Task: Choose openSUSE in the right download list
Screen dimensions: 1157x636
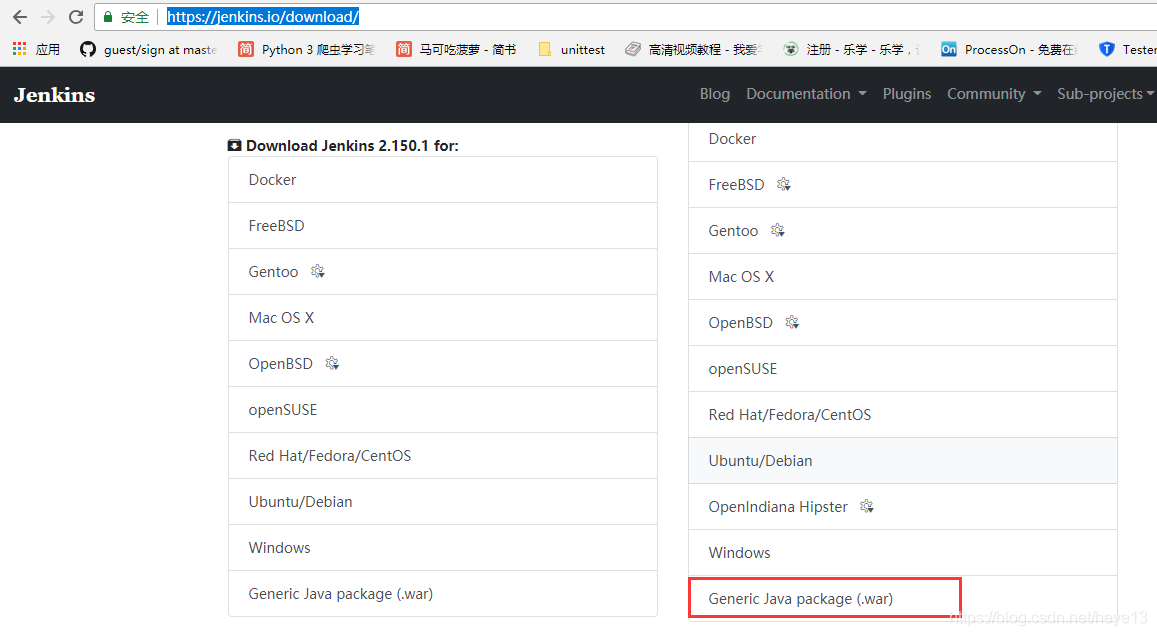Action: [x=902, y=368]
